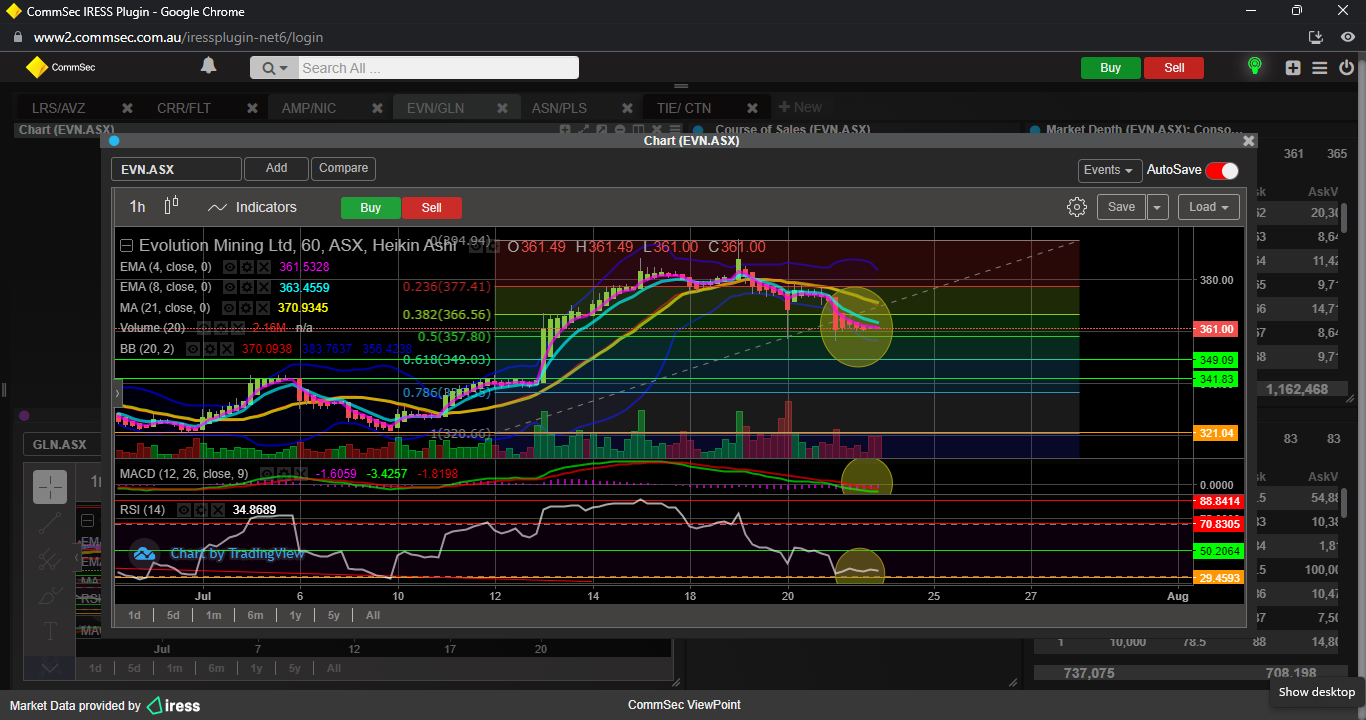
Task: Click Sell in the chart toolbar
Action: coord(431,208)
